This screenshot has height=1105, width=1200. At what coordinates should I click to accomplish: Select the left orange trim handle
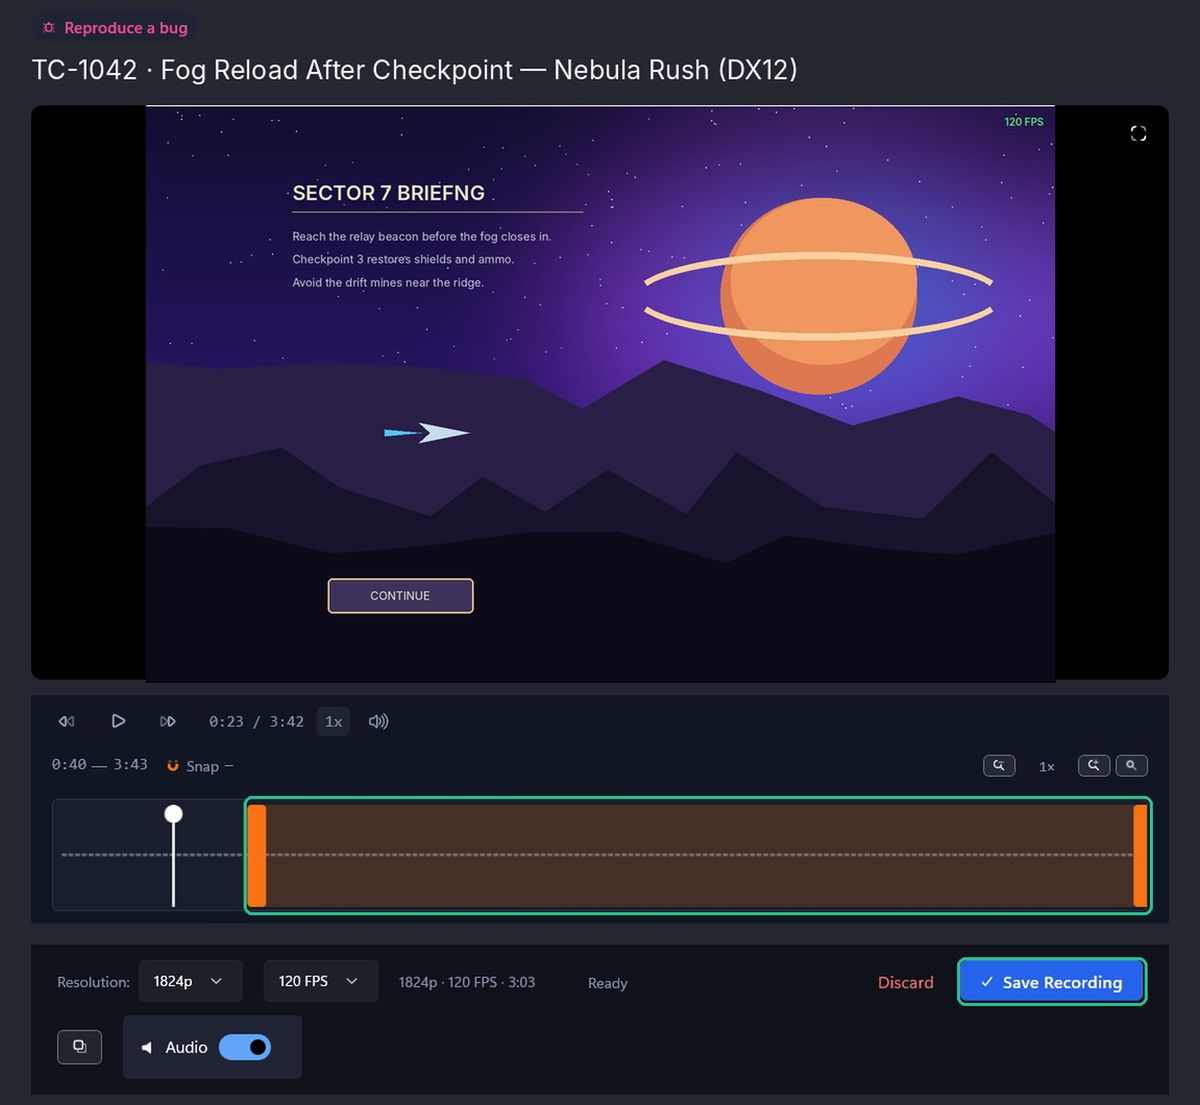coord(257,856)
